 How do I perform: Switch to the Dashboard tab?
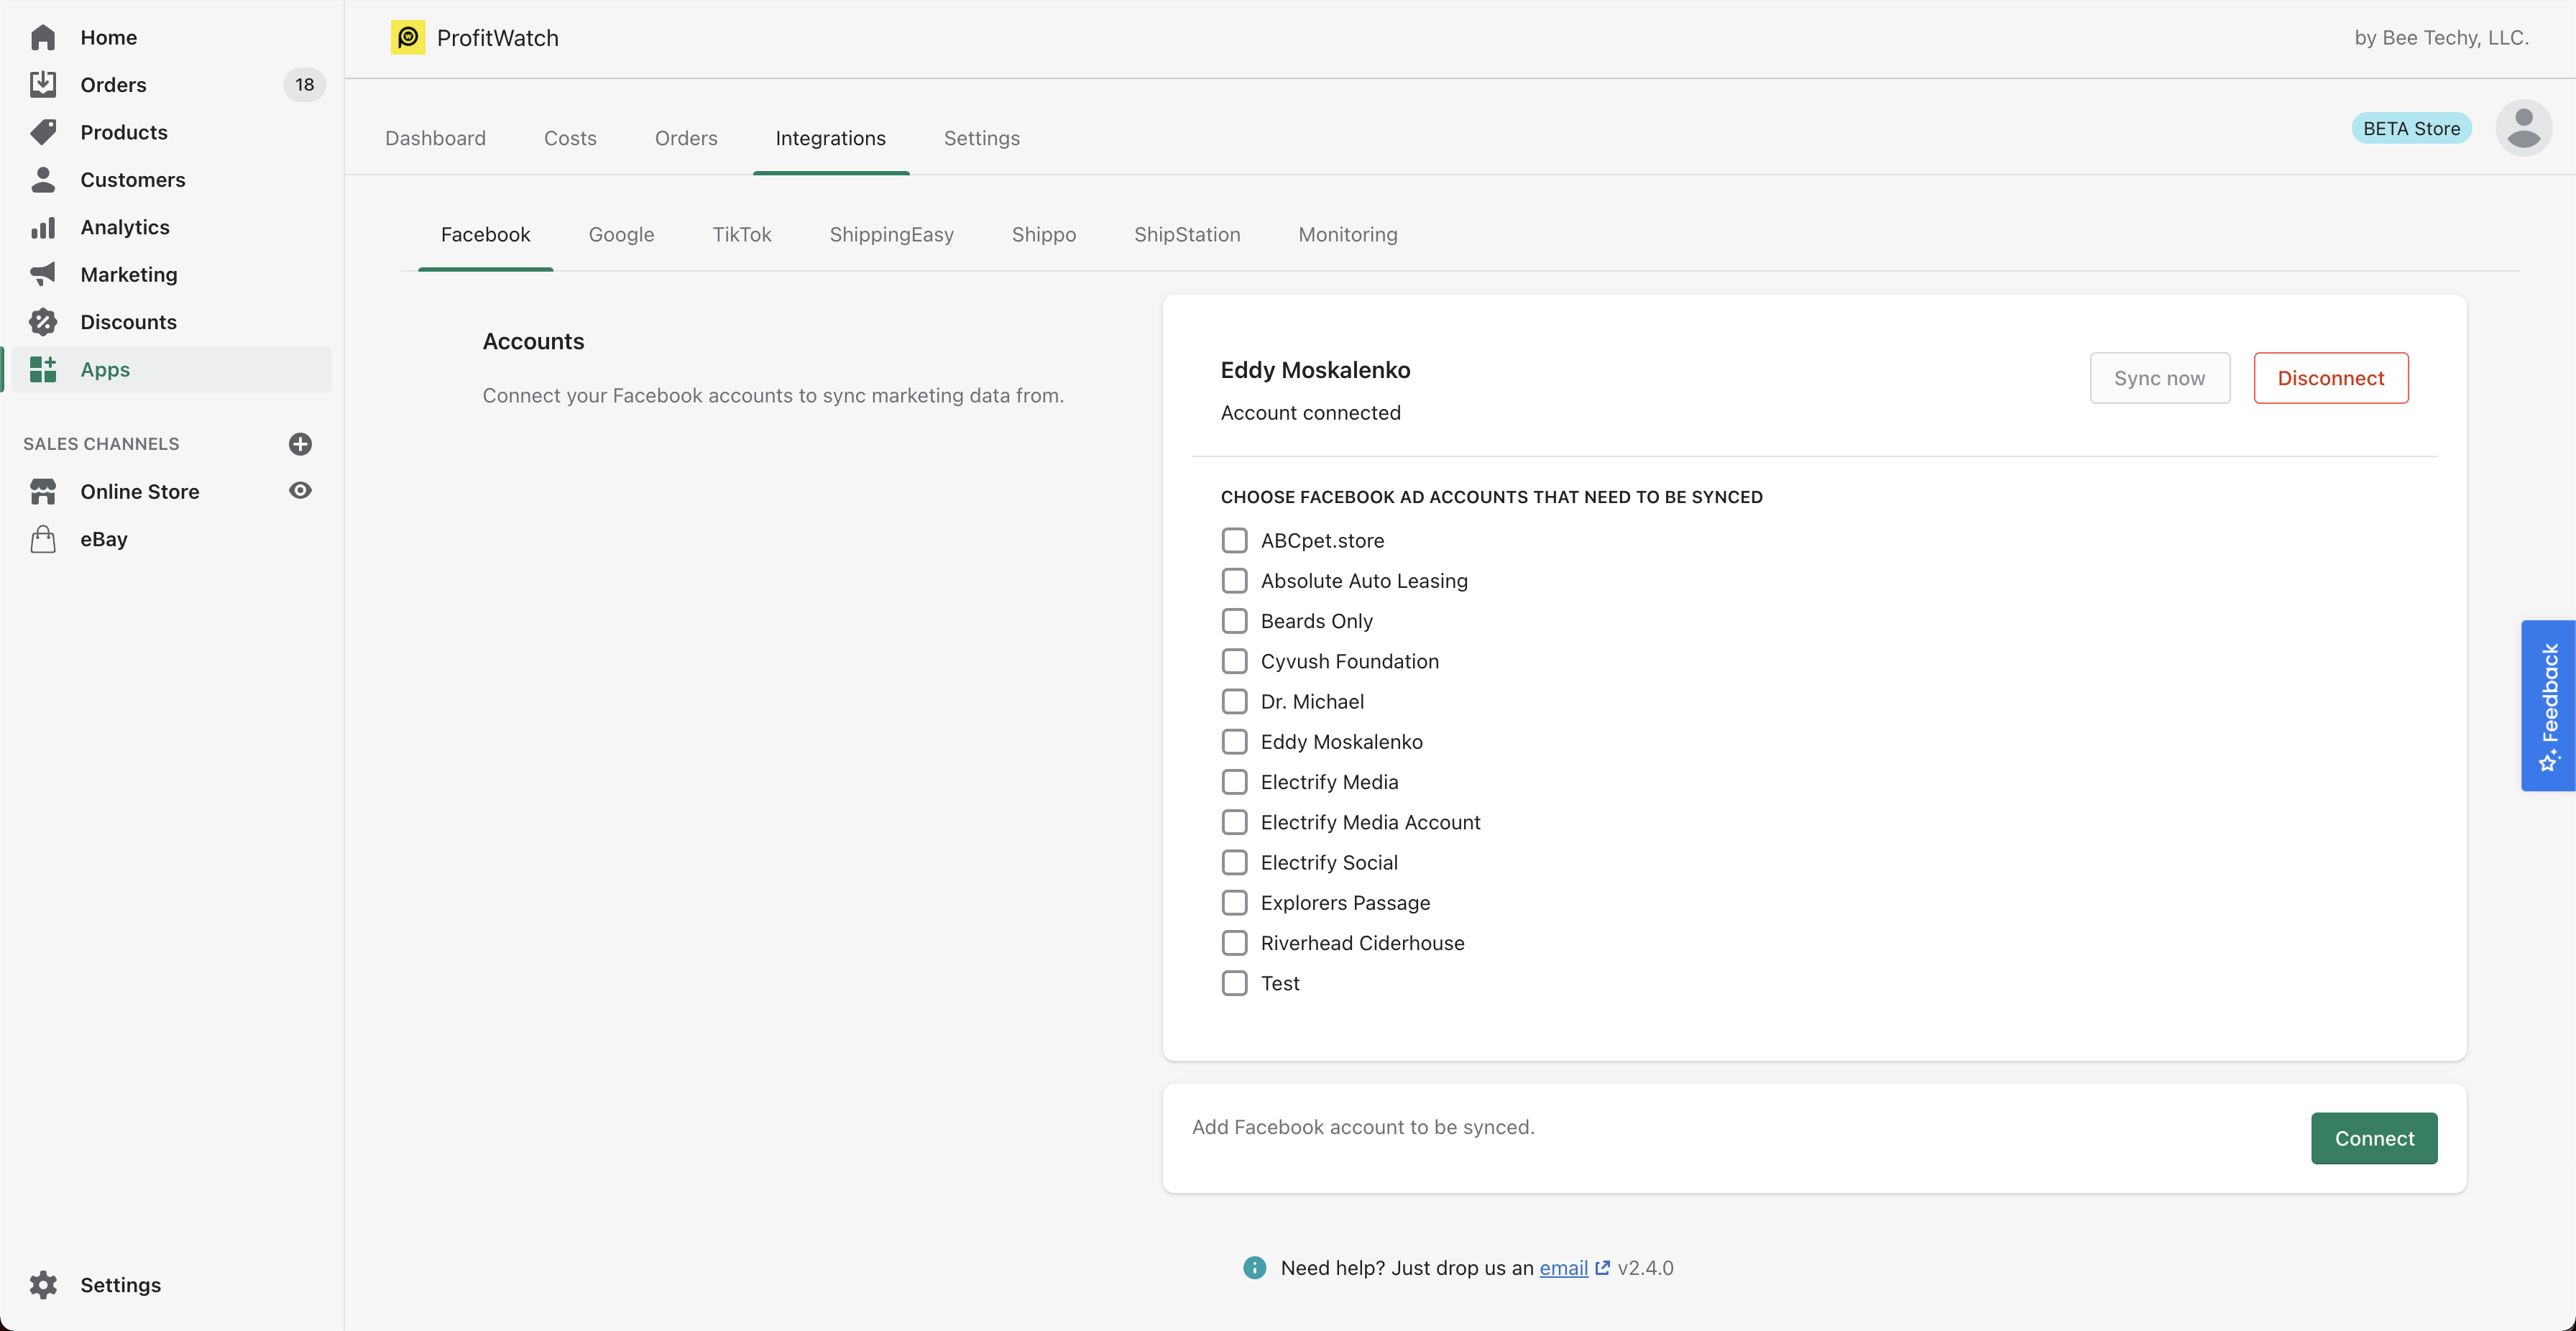pyautogui.click(x=435, y=138)
